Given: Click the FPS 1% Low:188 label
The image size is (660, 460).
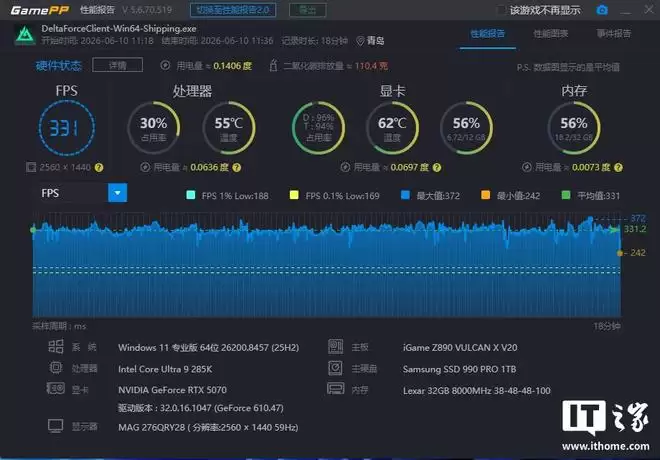Looking at the screenshot, I should pyautogui.click(x=235, y=196).
